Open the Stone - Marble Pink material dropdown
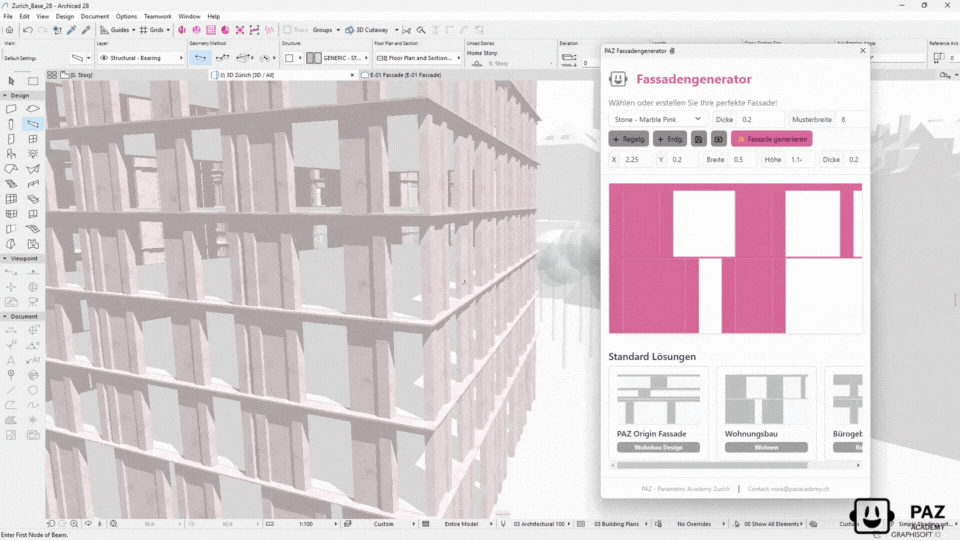 point(658,119)
